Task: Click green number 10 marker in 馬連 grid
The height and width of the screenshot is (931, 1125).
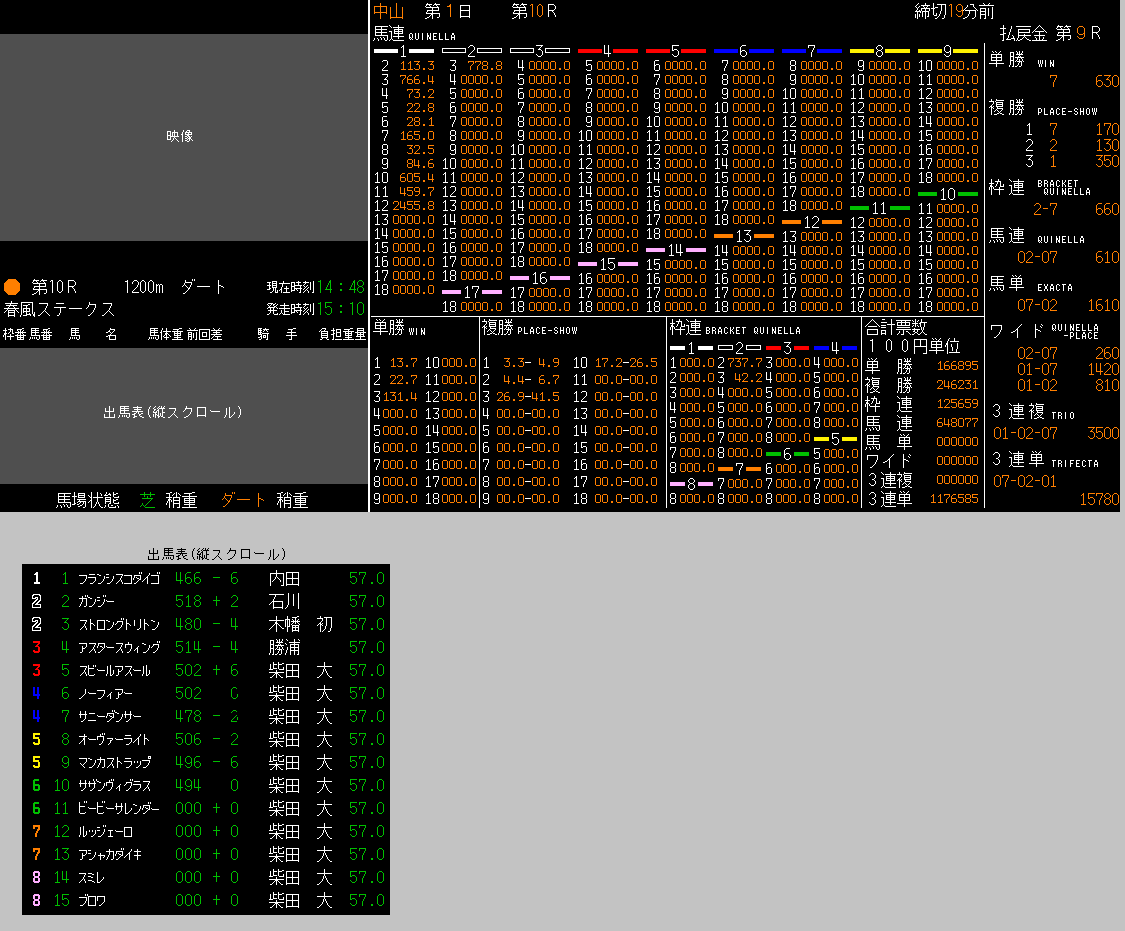Action: (x=946, y=193)
